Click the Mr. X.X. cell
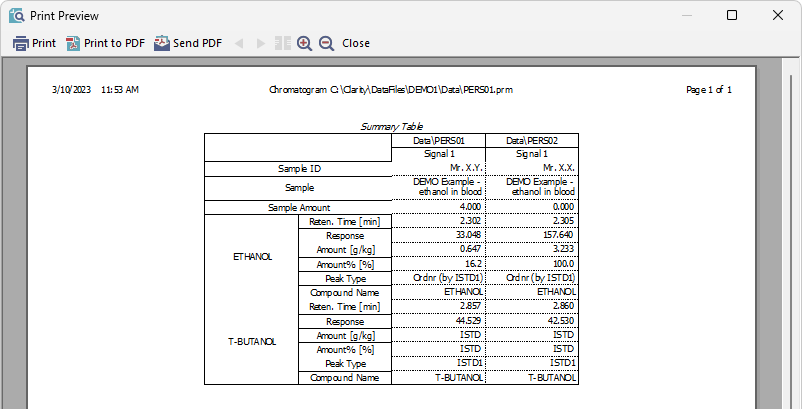Image resolution: width=802 pixels, height=409 pixels. (x=559, y=168)
